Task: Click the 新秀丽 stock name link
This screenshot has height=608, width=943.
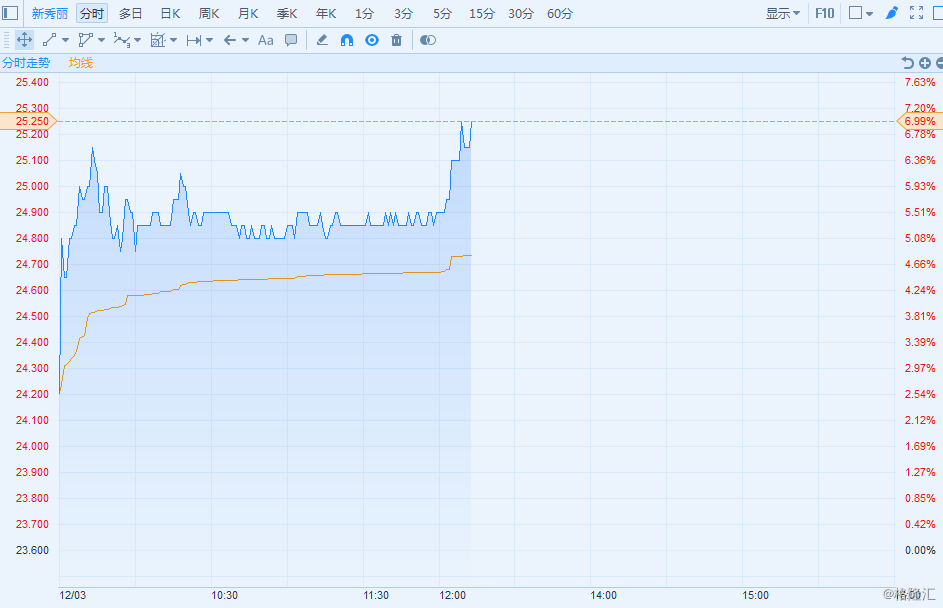Action: click(50, 13)
